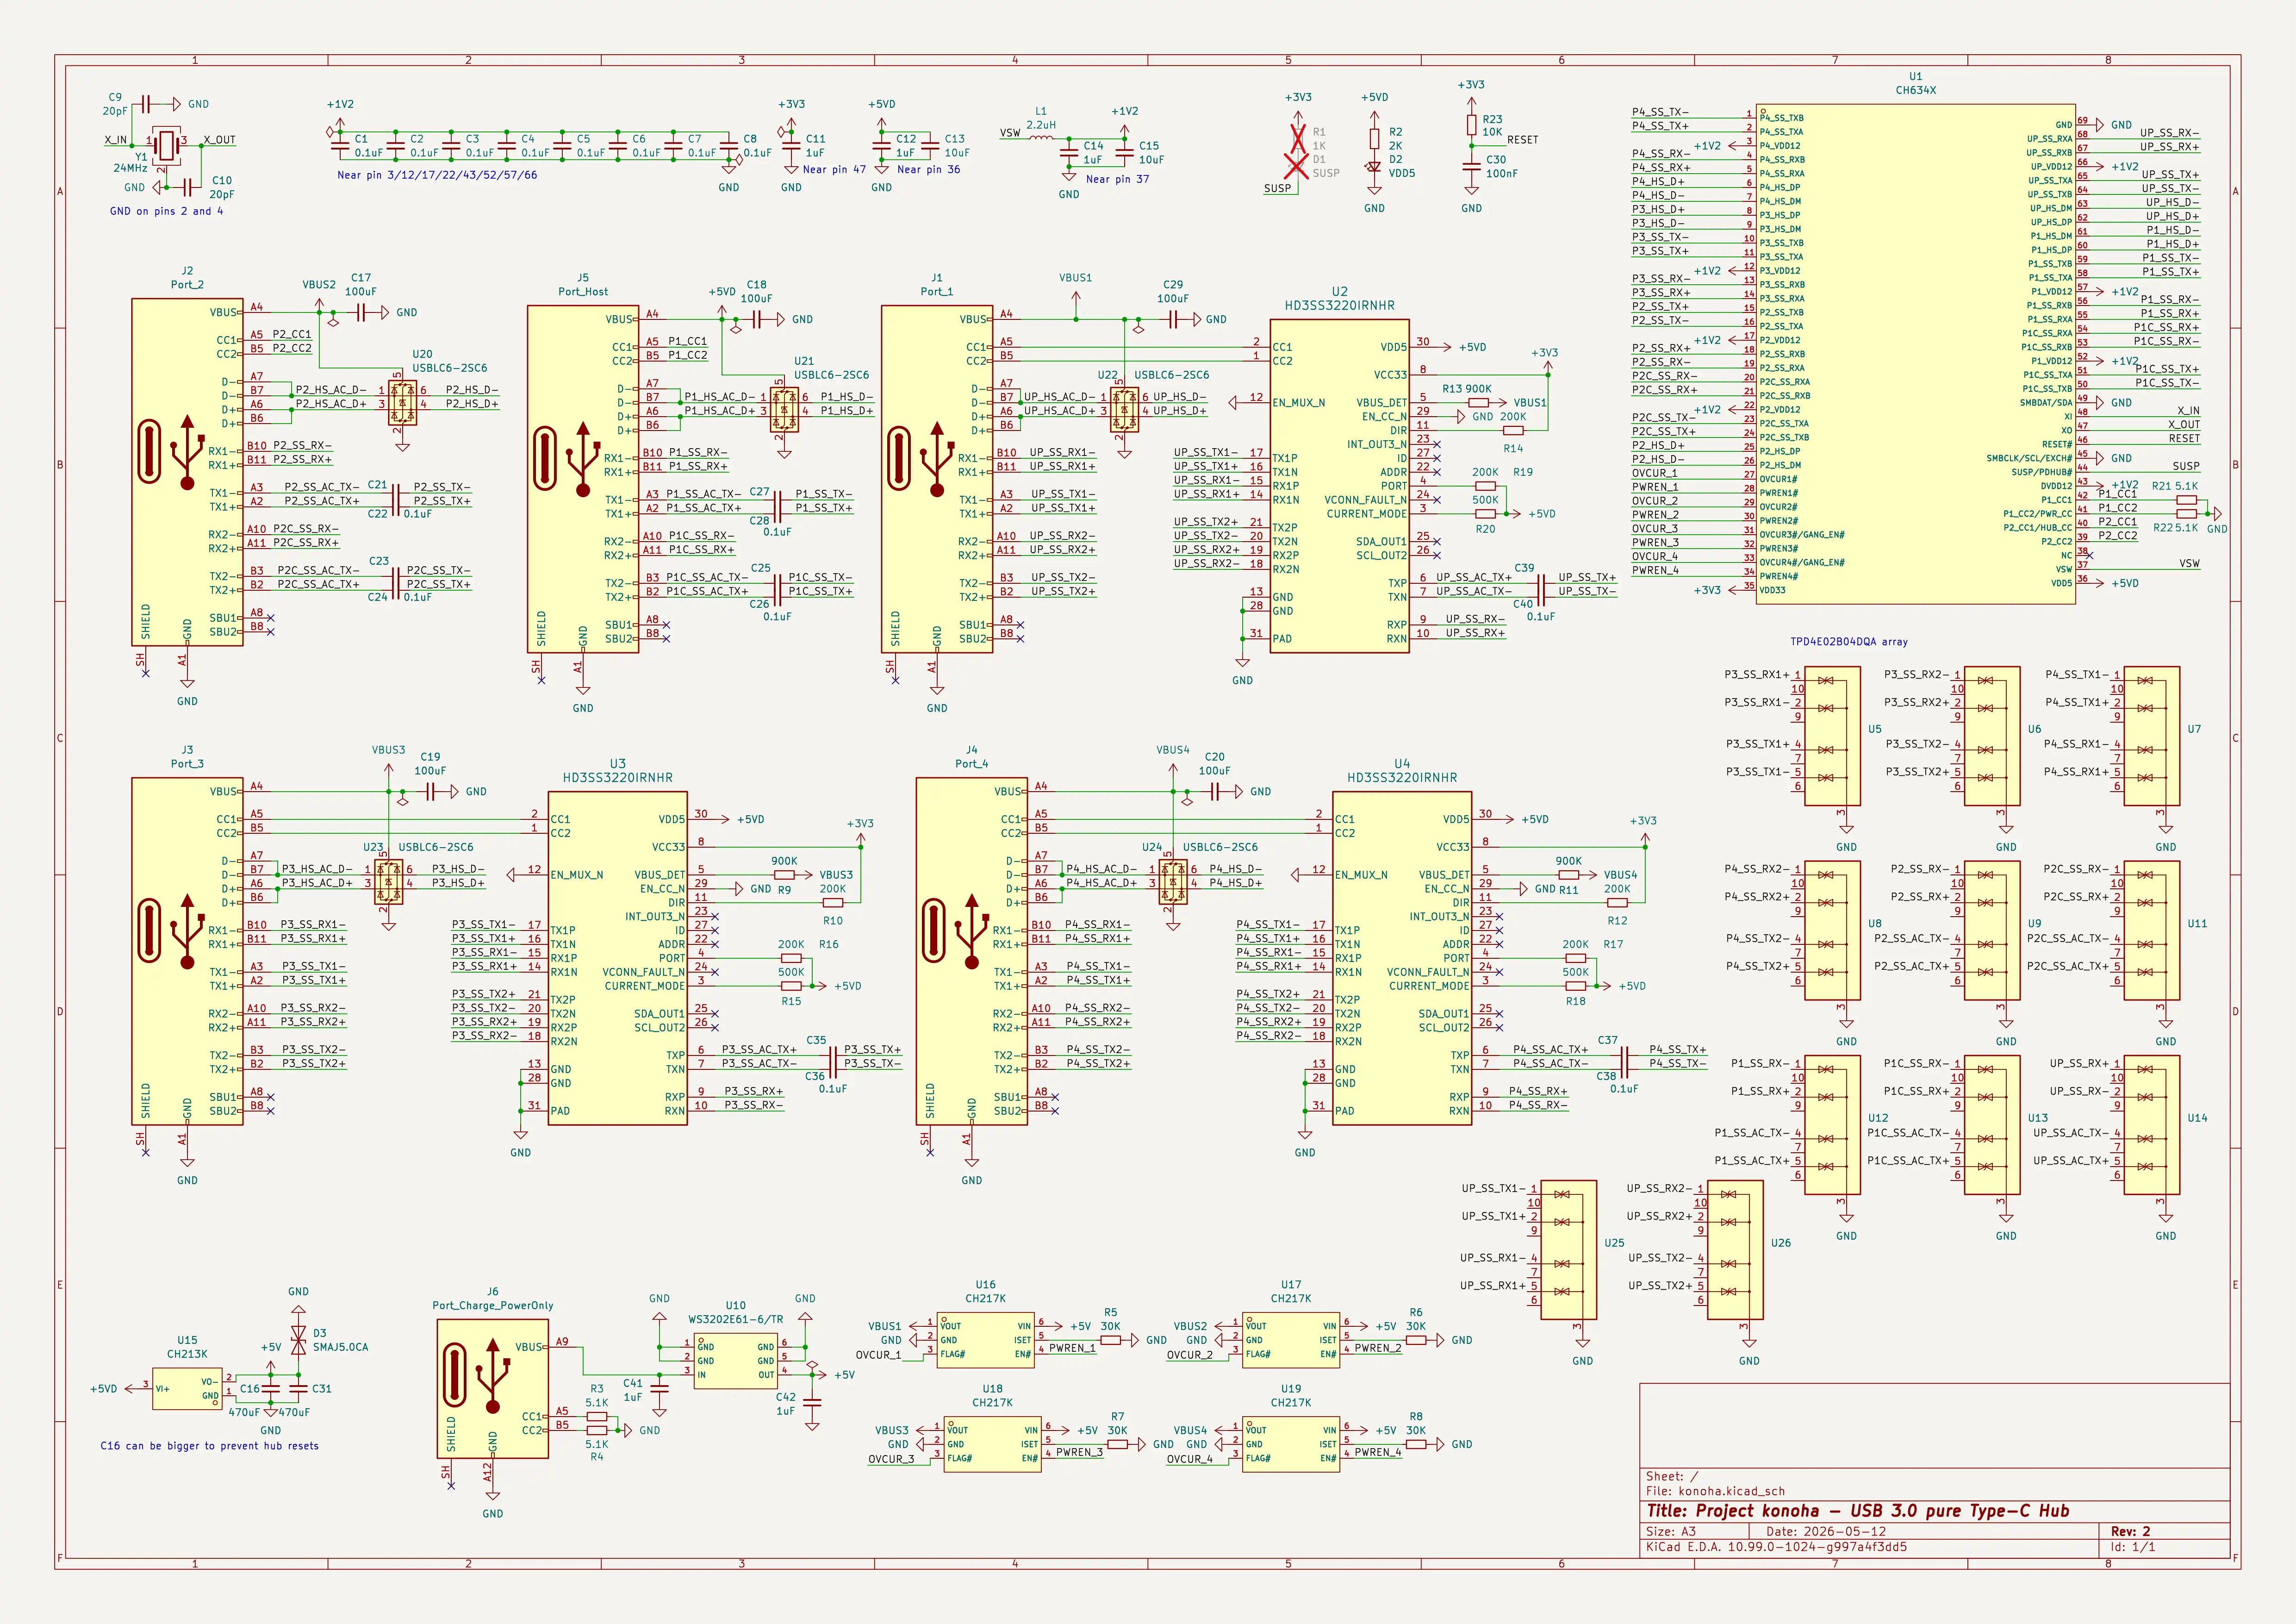2296x1624 pixels.
Task: Select the U14 TVS array symbol
Action: [x=2151, y=1125]
